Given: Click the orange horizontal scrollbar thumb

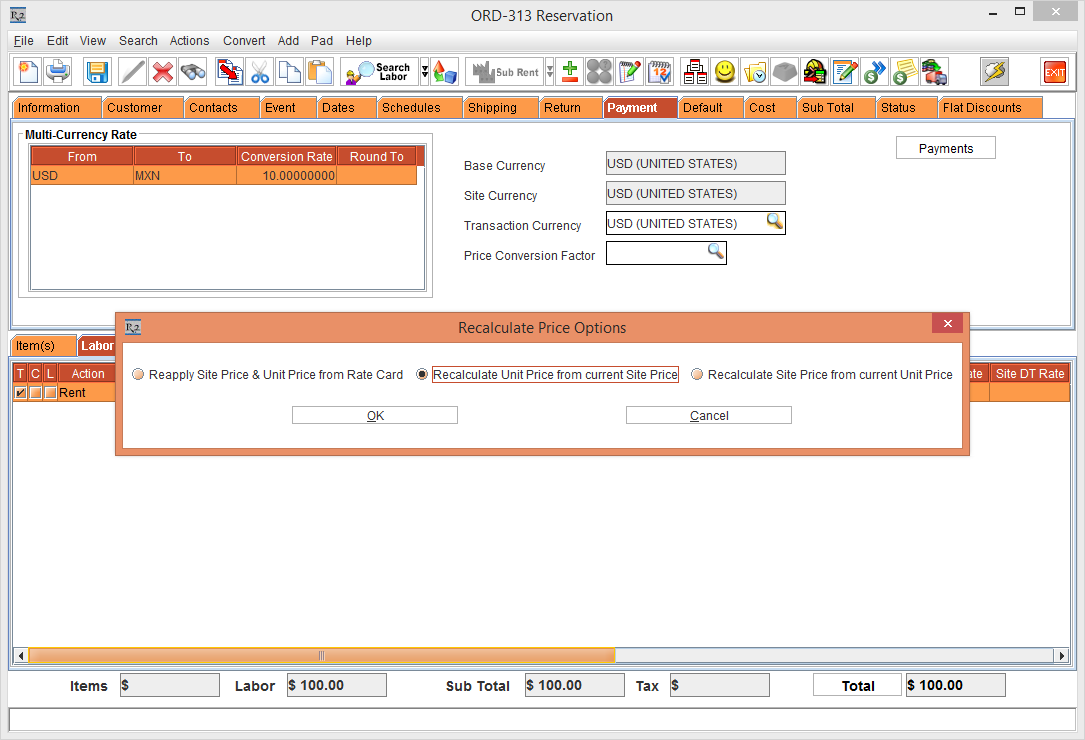Looking at the screenshot, I should [321, 656].
